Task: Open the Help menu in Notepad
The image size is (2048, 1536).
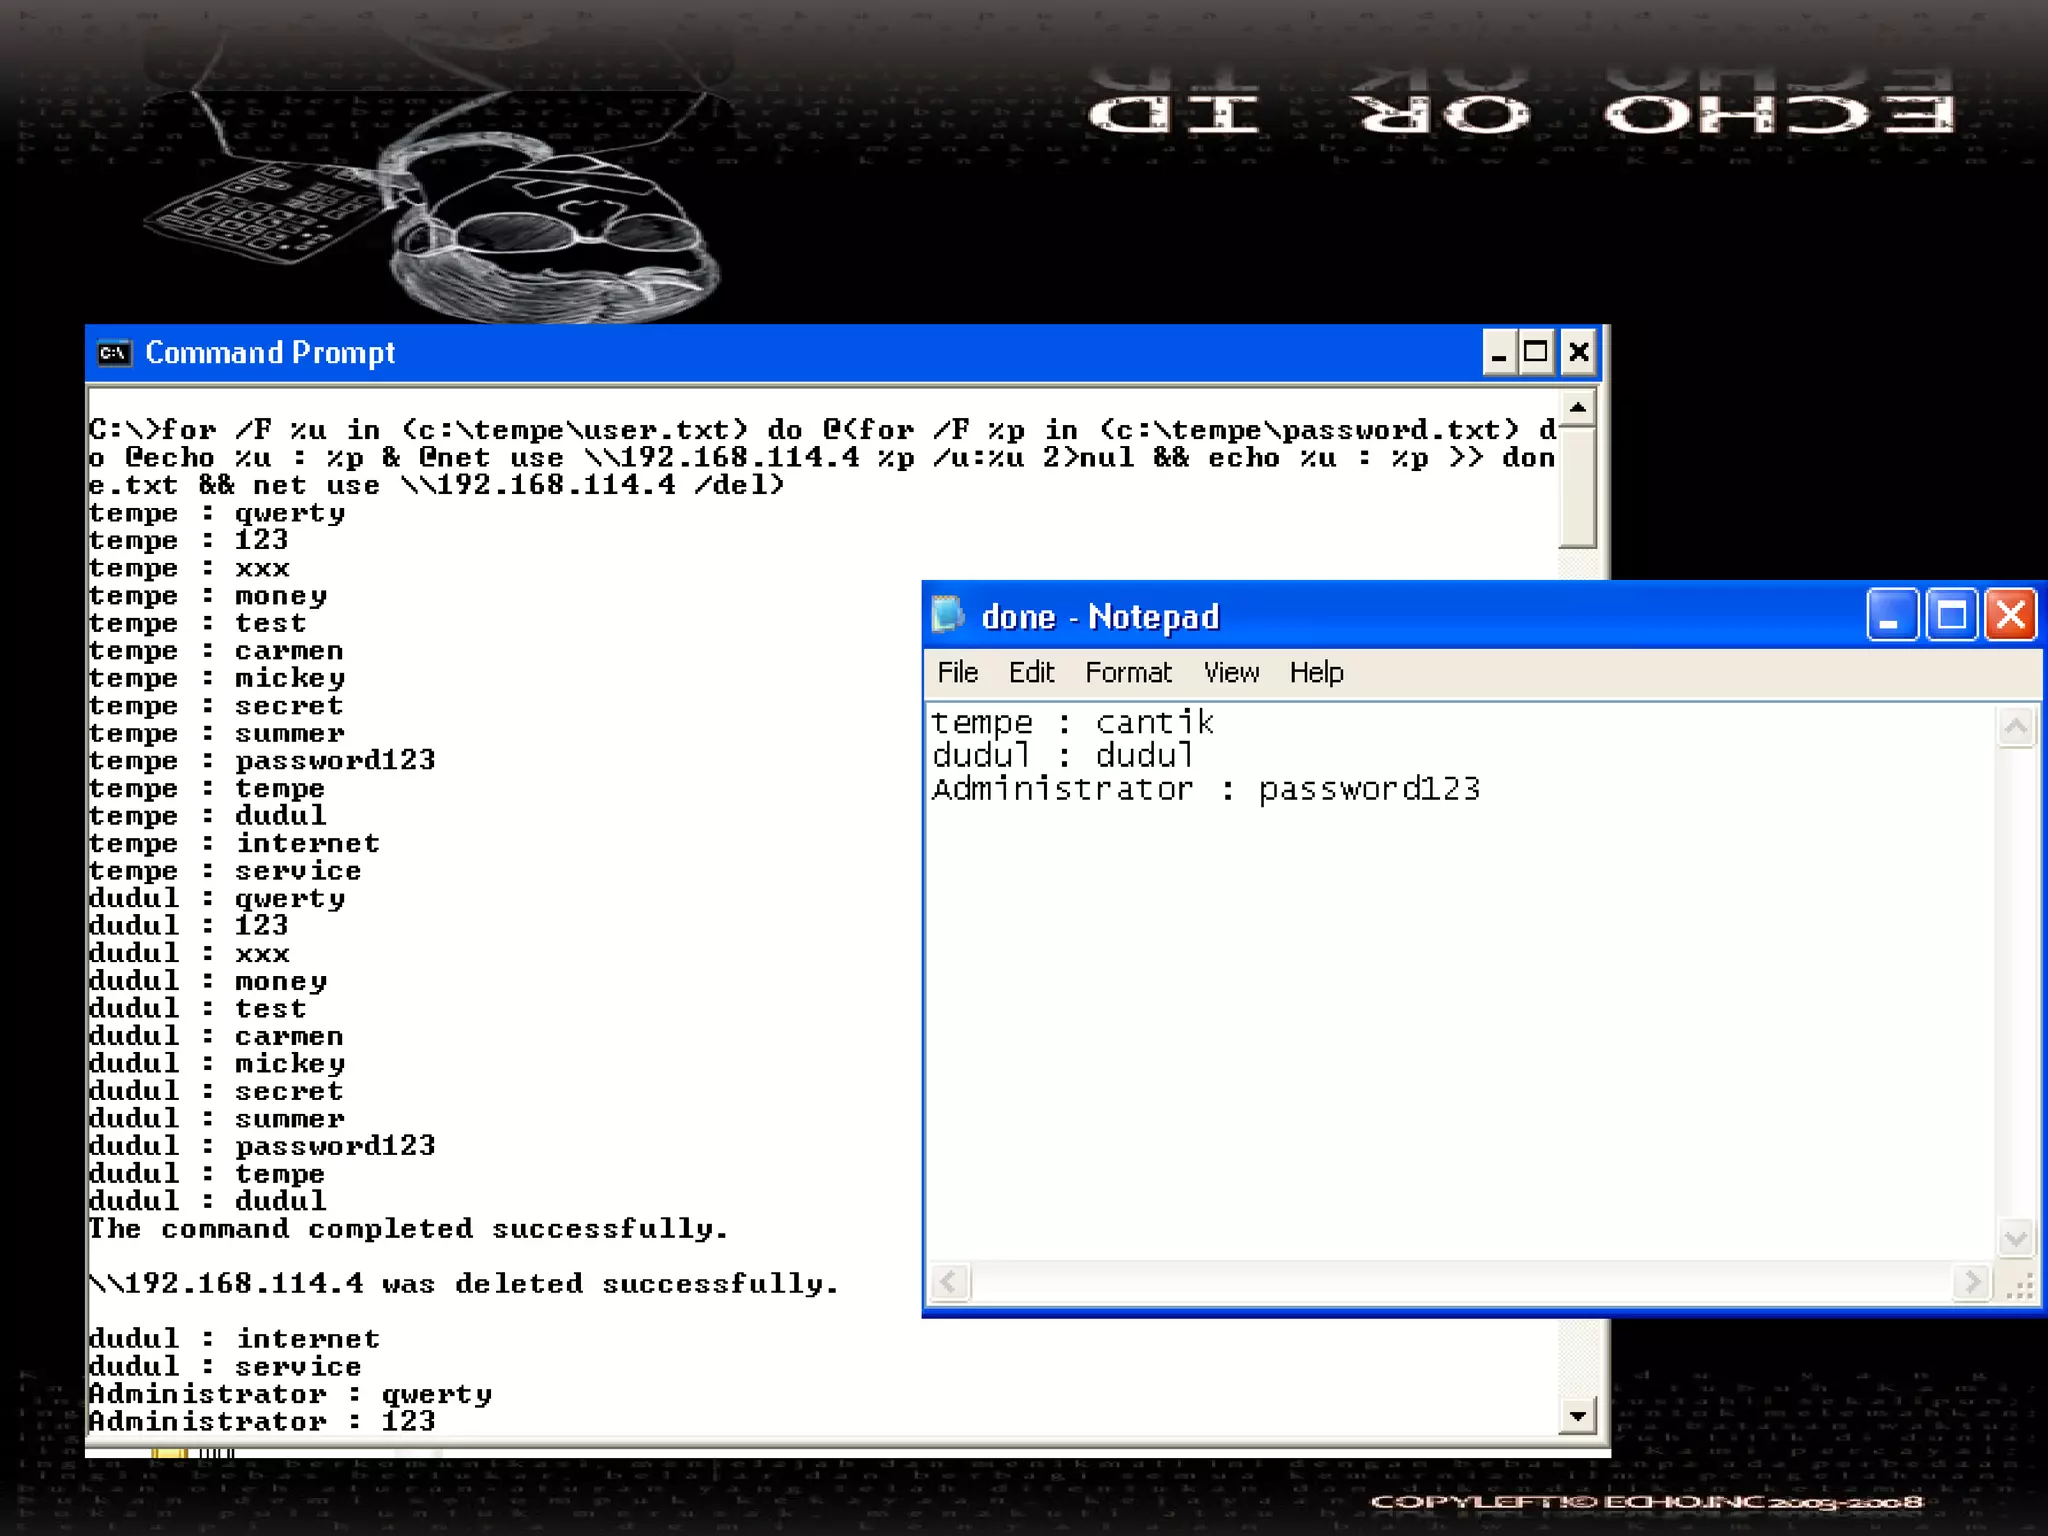Action: point(1316,673)
